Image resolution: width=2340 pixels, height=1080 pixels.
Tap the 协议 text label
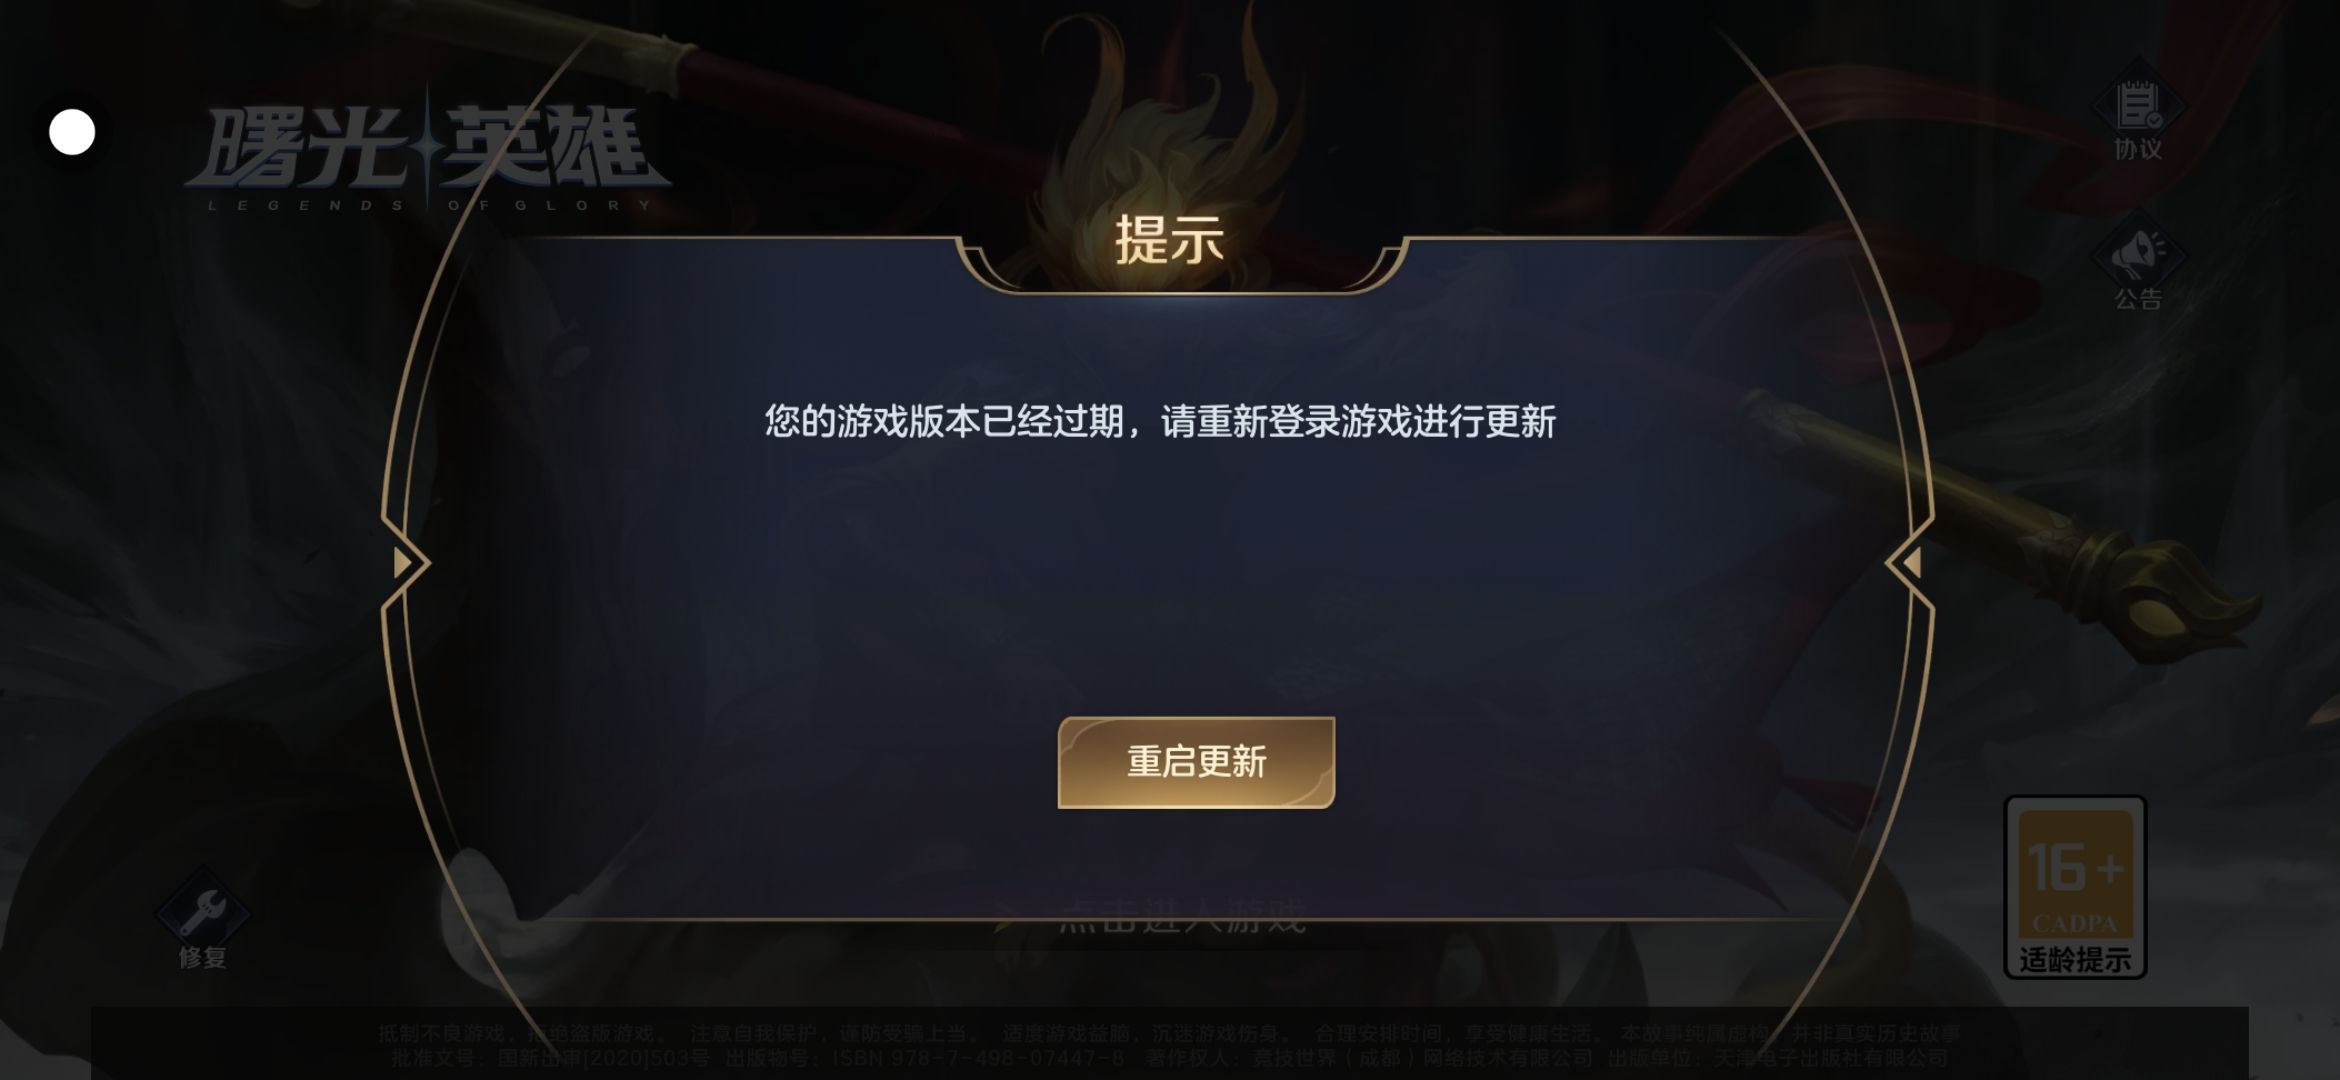(x=2138, y=148)
